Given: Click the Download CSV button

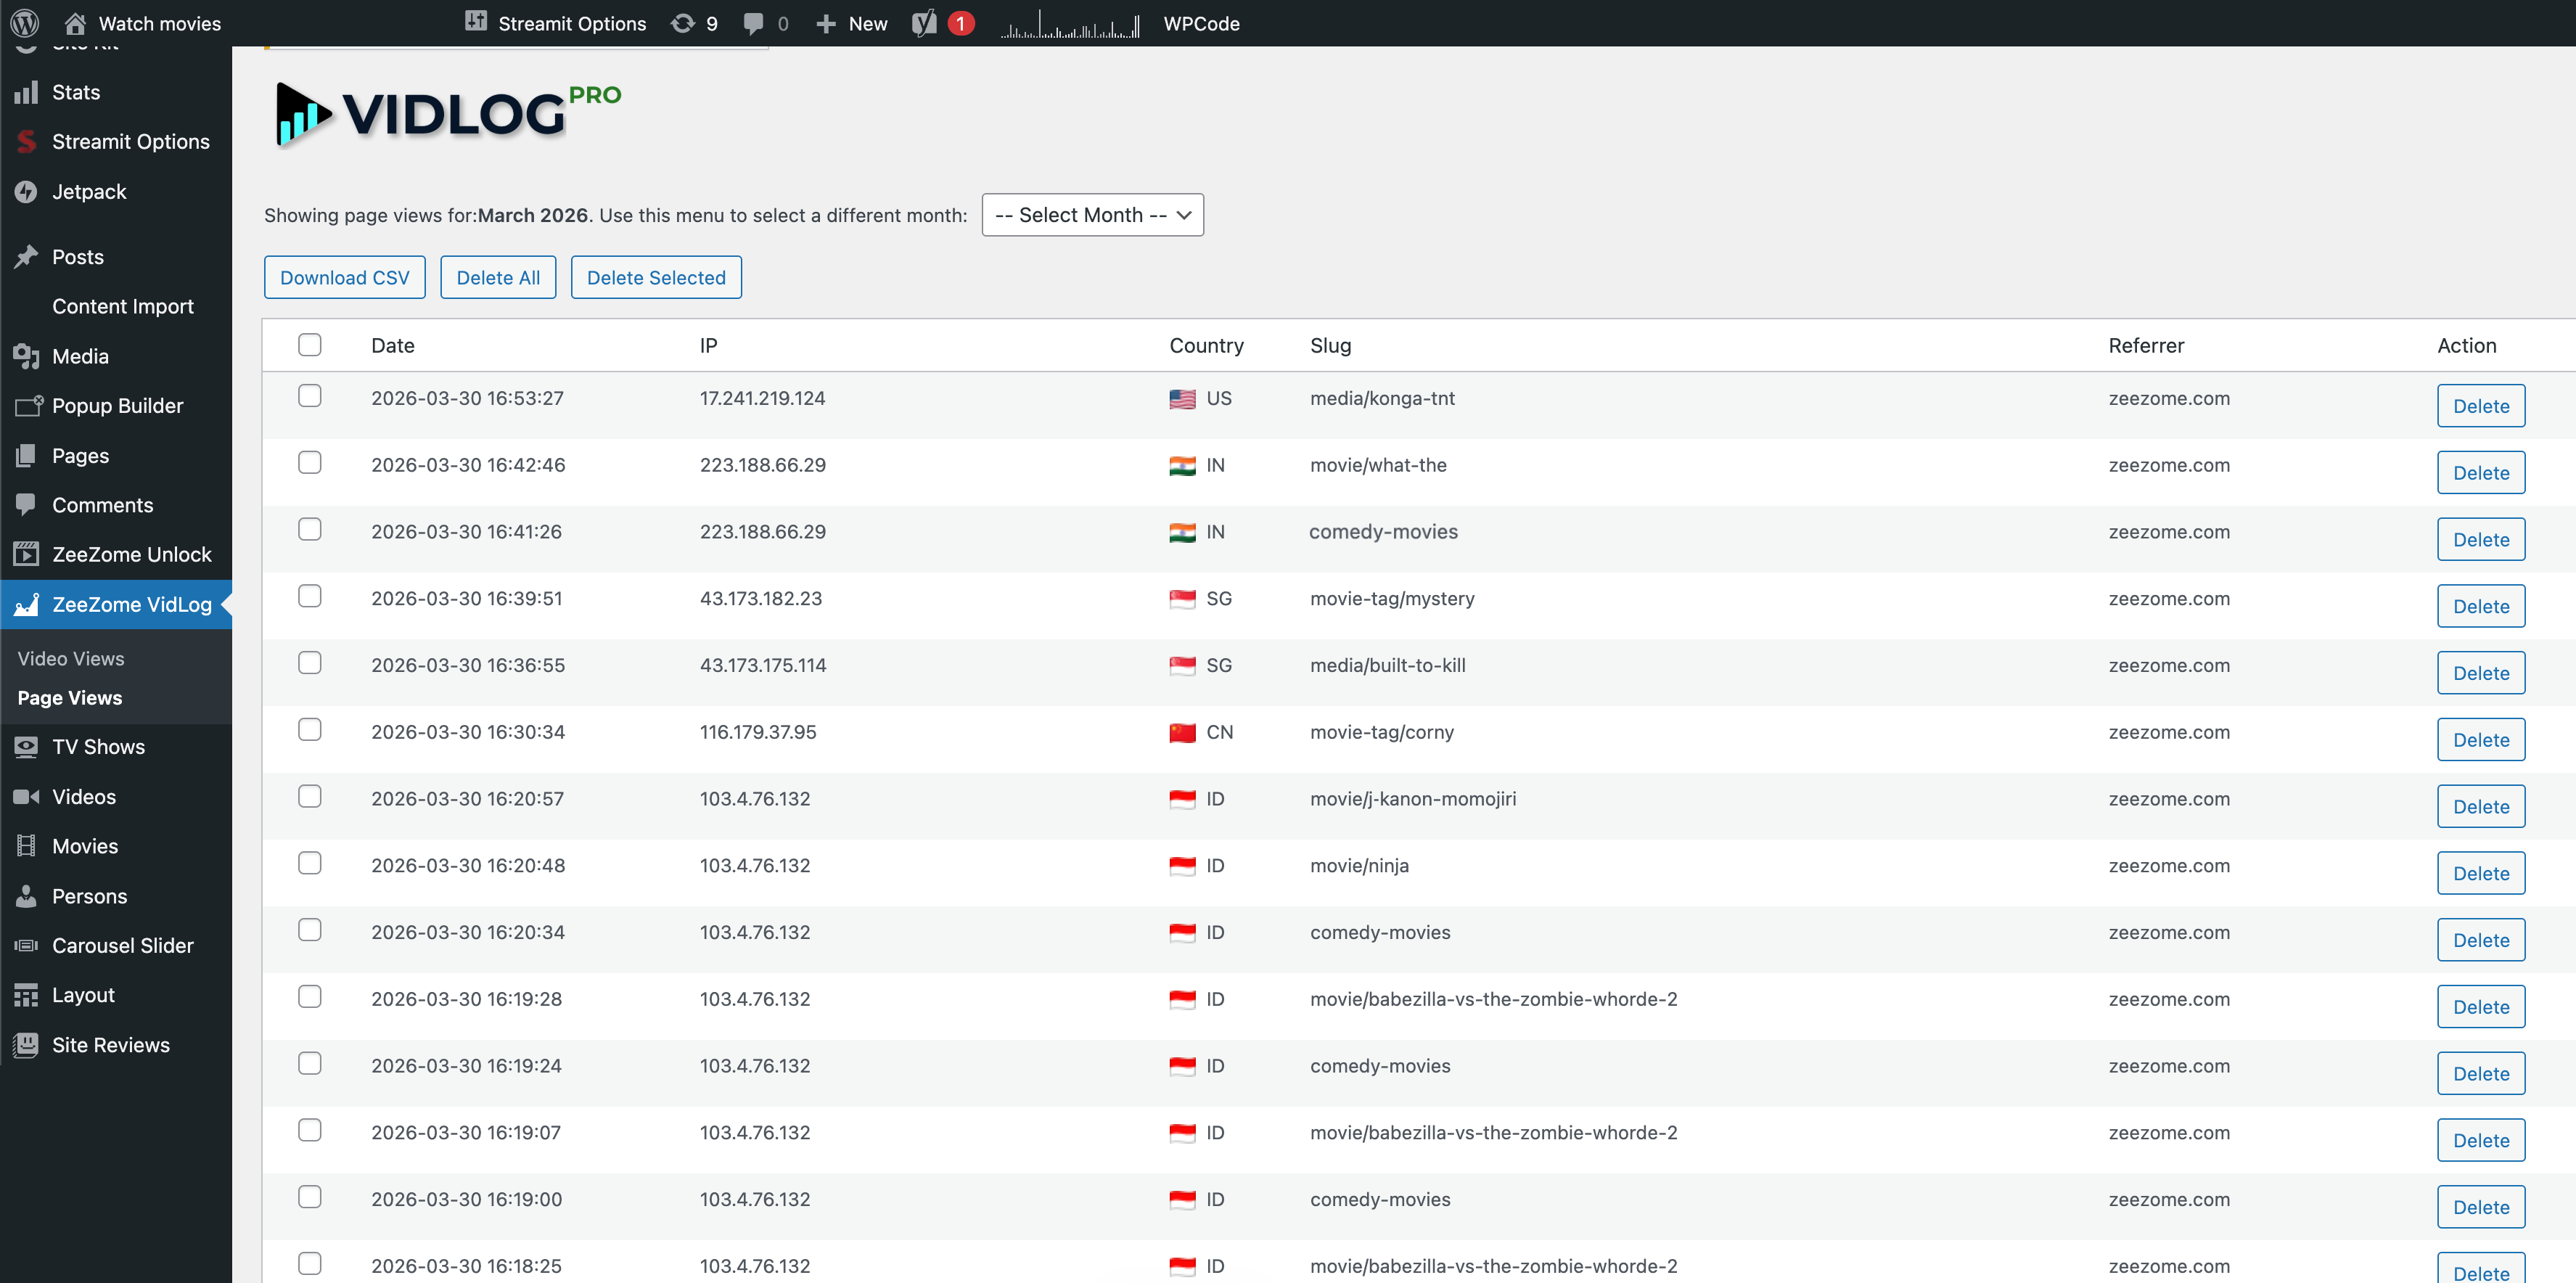Looking at the screenshot, I should pyautogui.click(x=344, y=277).
